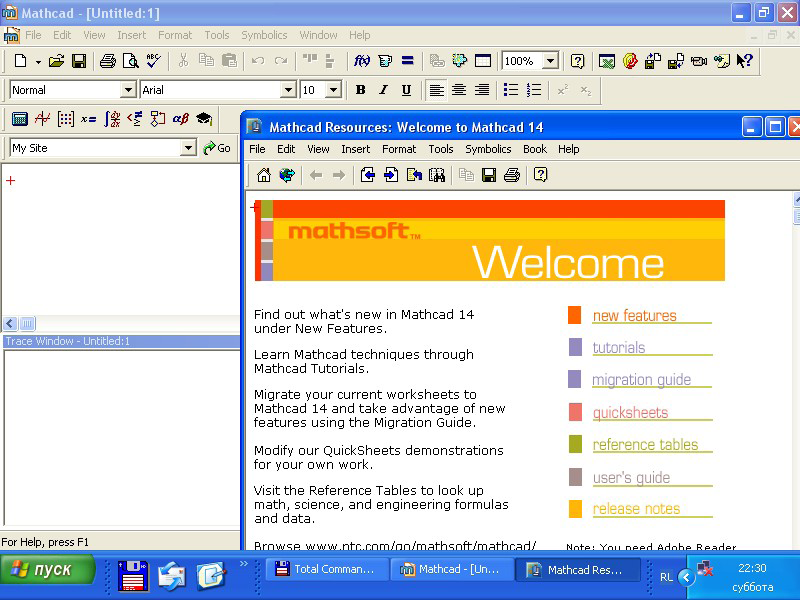Click Insert Unit icon
The image size is (800, 600).
click(385, 61)
